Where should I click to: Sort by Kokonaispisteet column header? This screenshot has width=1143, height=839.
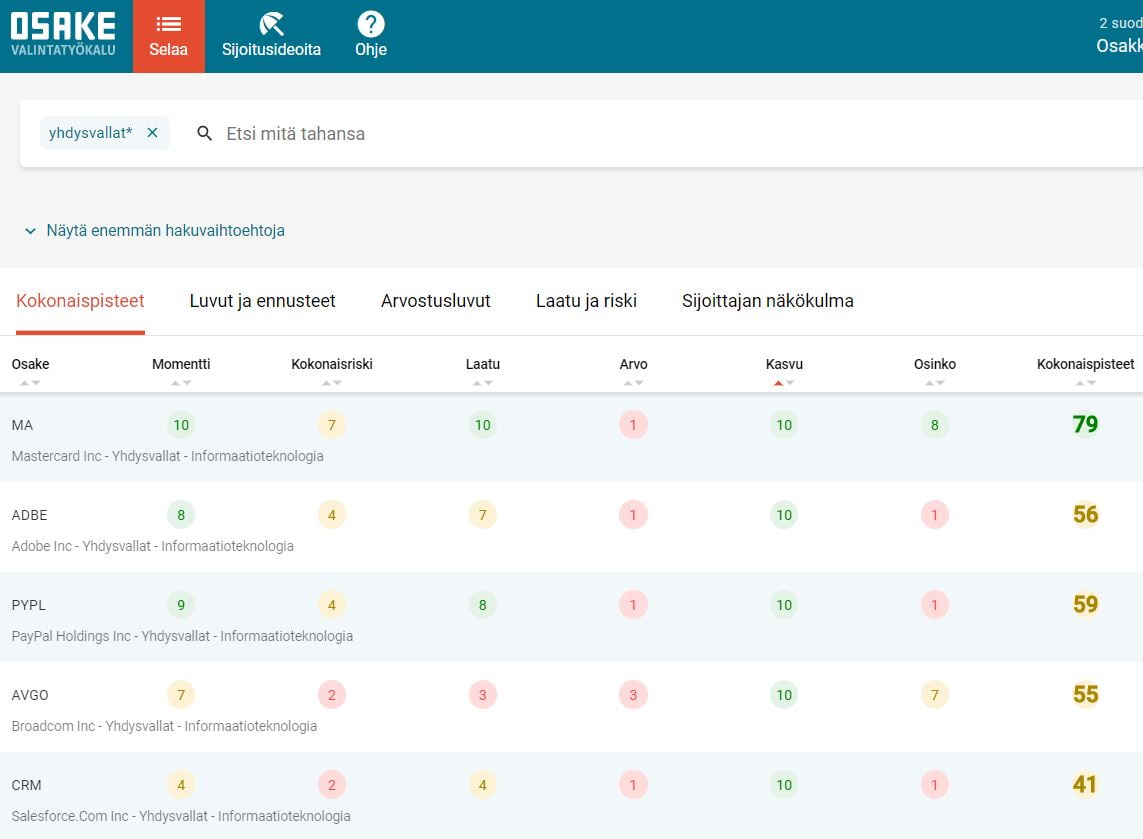click(1085, 364)
